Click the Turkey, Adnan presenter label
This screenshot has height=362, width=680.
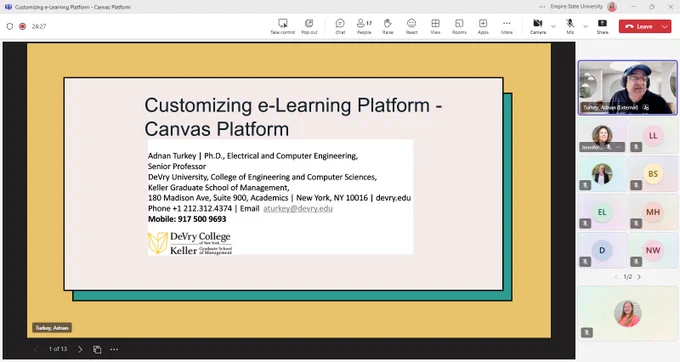(x=52, y=328)
